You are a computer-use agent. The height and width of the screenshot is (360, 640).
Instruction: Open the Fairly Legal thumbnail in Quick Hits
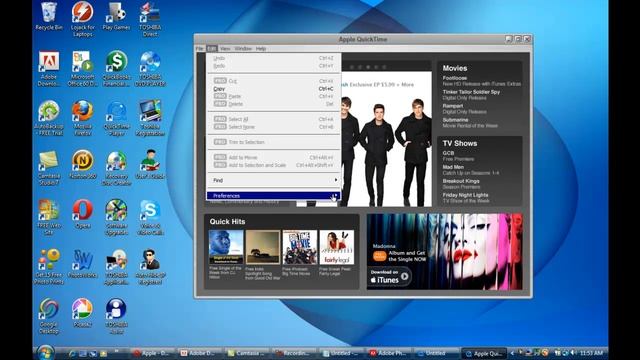point(337,247)
